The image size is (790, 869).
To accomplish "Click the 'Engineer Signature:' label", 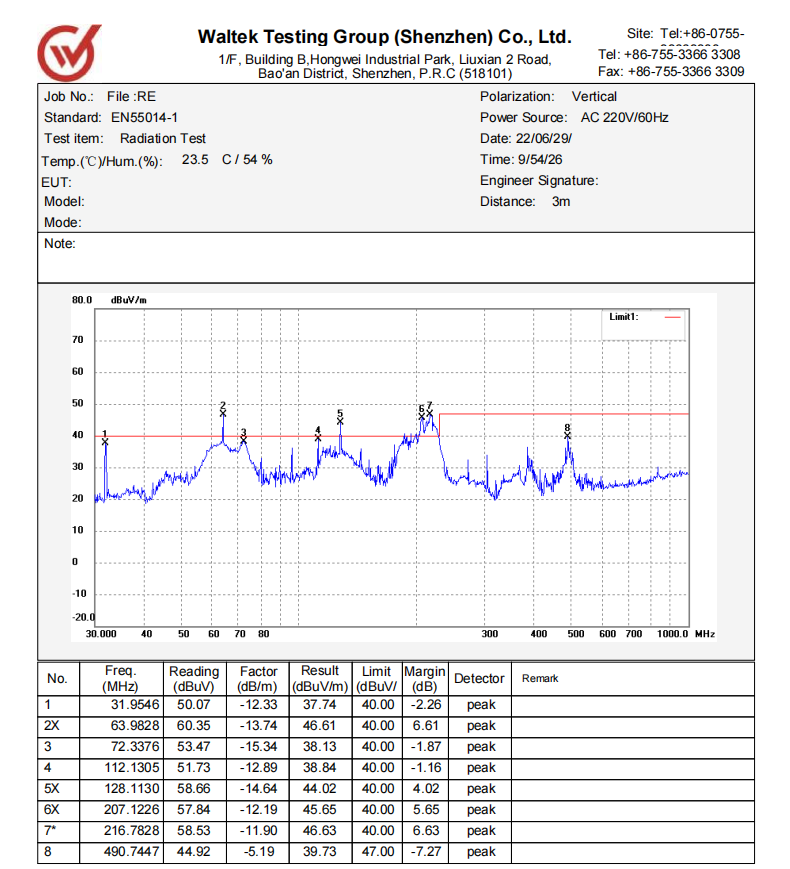I will [x=539, y=181].
